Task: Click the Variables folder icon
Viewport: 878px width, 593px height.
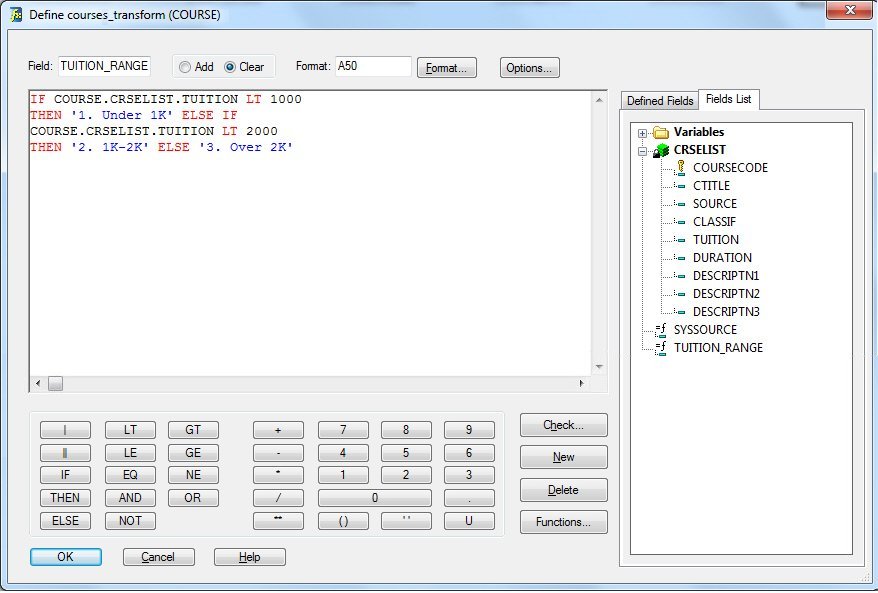Action: click(x=661, y=132)
